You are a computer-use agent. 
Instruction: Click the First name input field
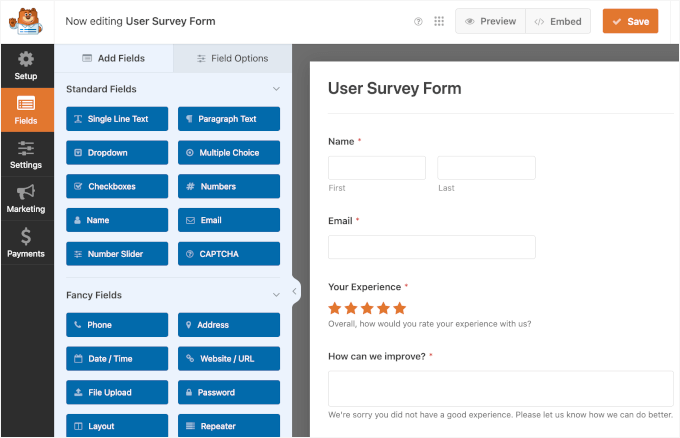click(x=377, y=168)
